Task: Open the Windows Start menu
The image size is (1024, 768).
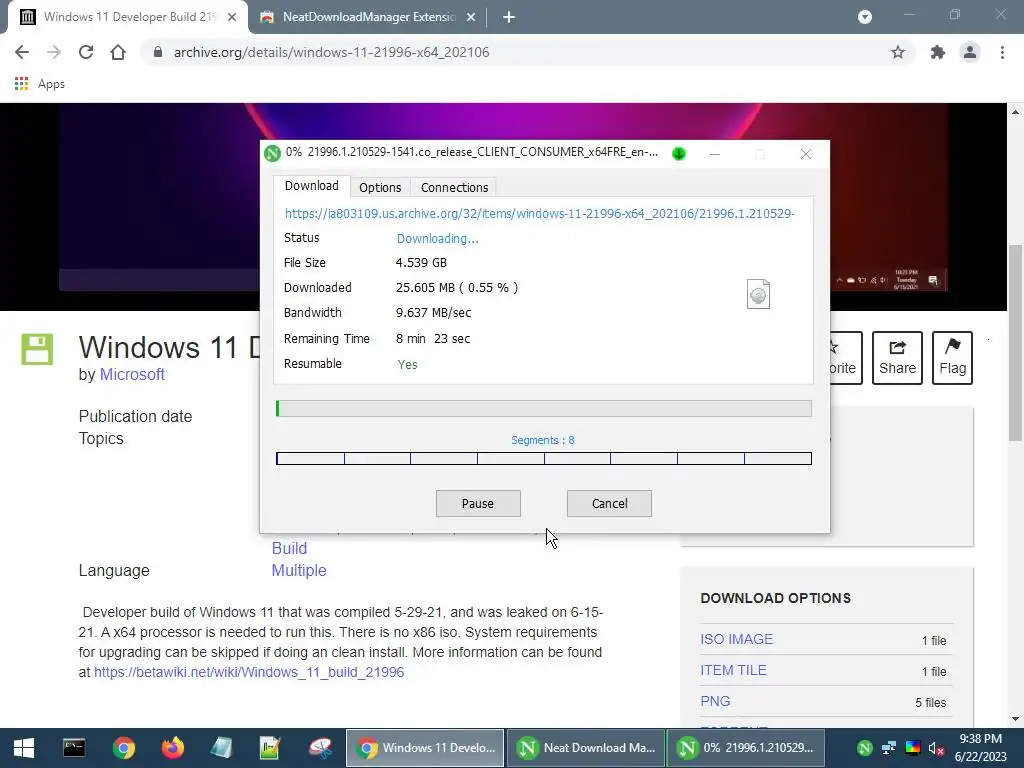Action: [24, 748]
